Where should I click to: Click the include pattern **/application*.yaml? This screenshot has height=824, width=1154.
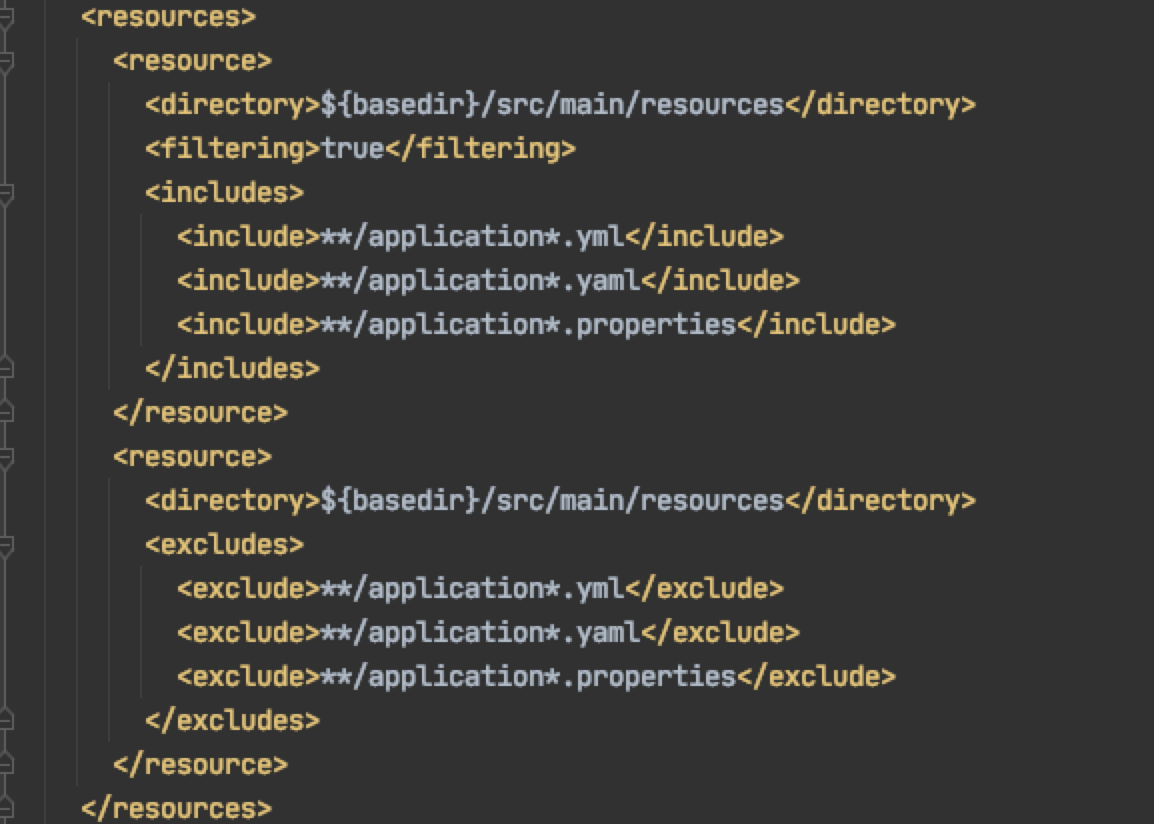[480, 281]
